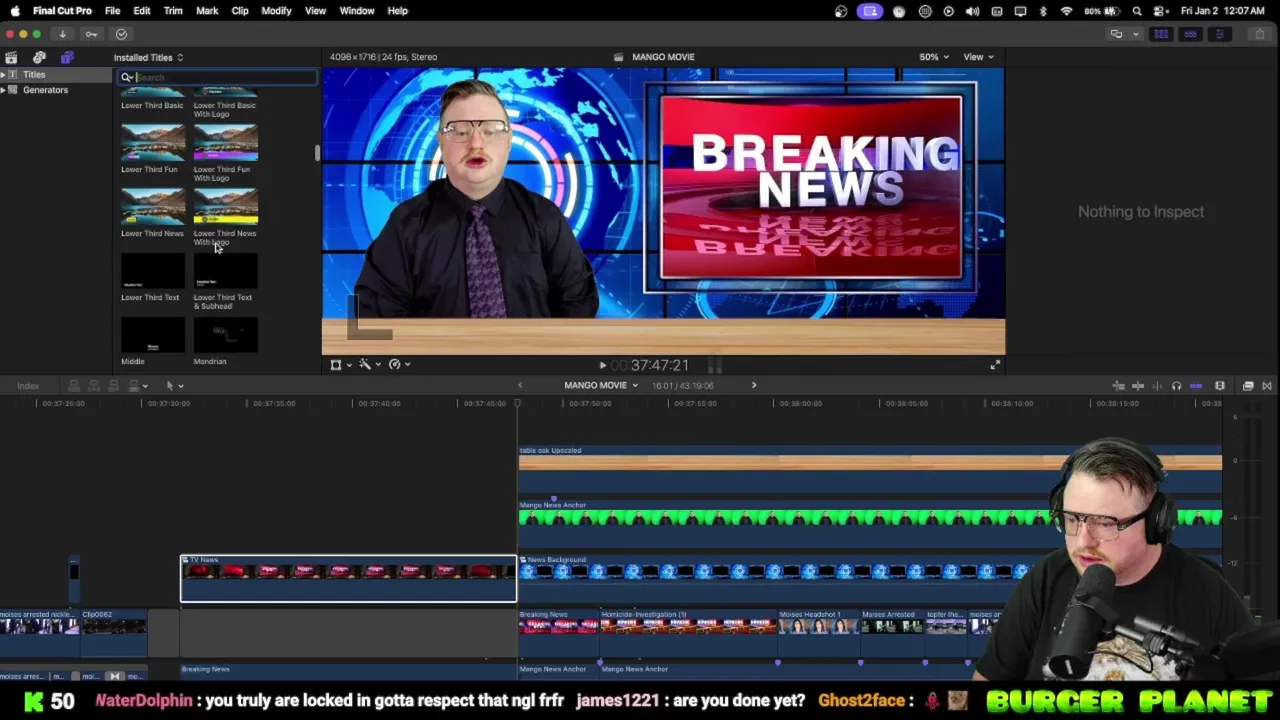The image size is (1280, 720).
Task: Toggle skimming in the timeline toolbar
Action: [1138, 386]
